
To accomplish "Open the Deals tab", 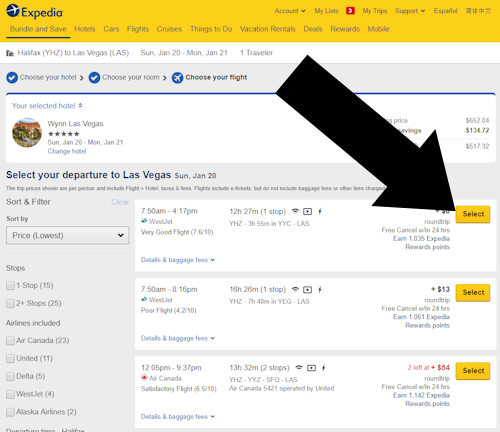I will click(x=313, y=29).
